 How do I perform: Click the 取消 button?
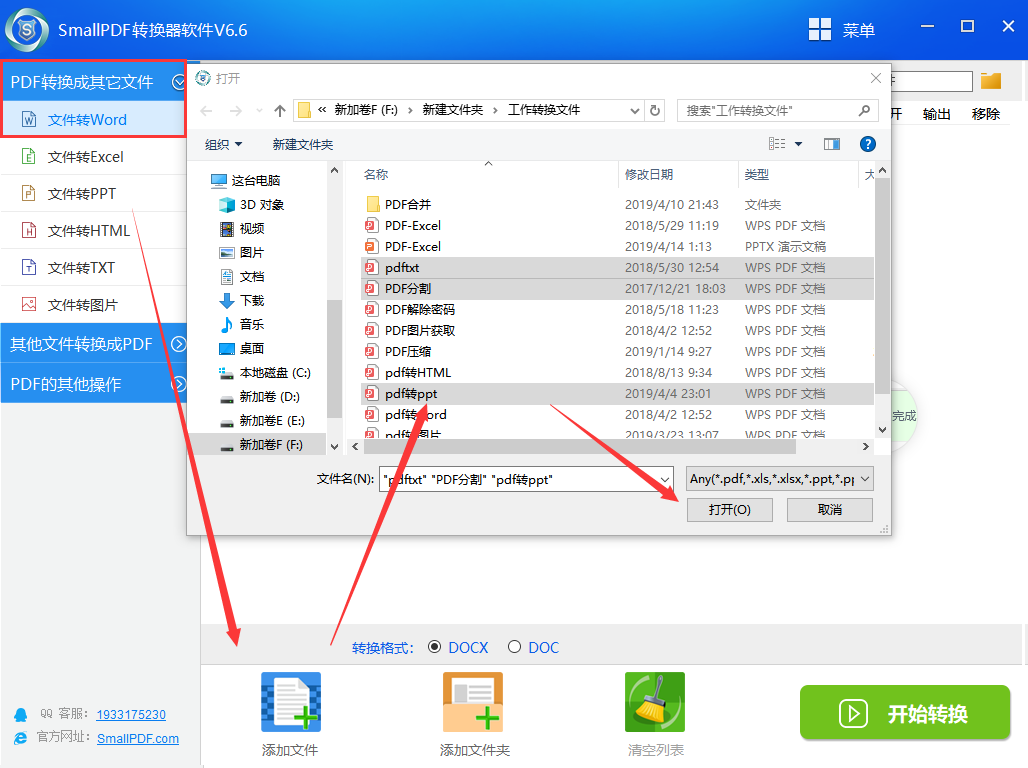click(830, 510)
